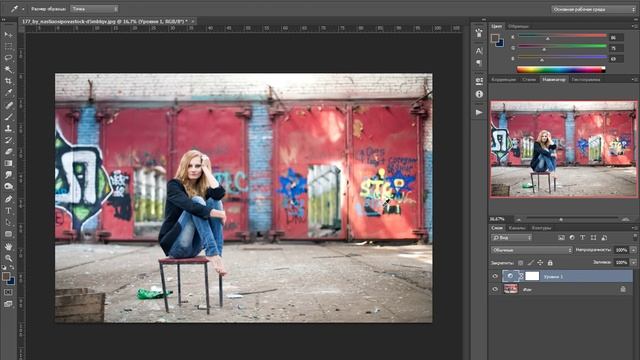This screenshot has height=360, width=640.
Task: Hide the Фон background layer
Action: tap(495, 289)
